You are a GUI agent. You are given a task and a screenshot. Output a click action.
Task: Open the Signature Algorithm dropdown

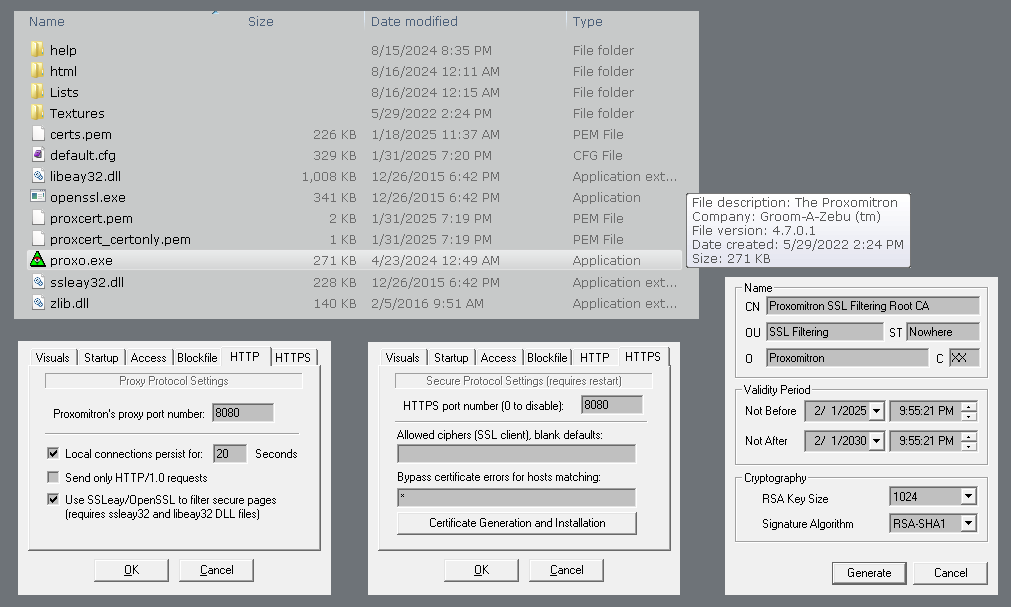coord(968,523)
